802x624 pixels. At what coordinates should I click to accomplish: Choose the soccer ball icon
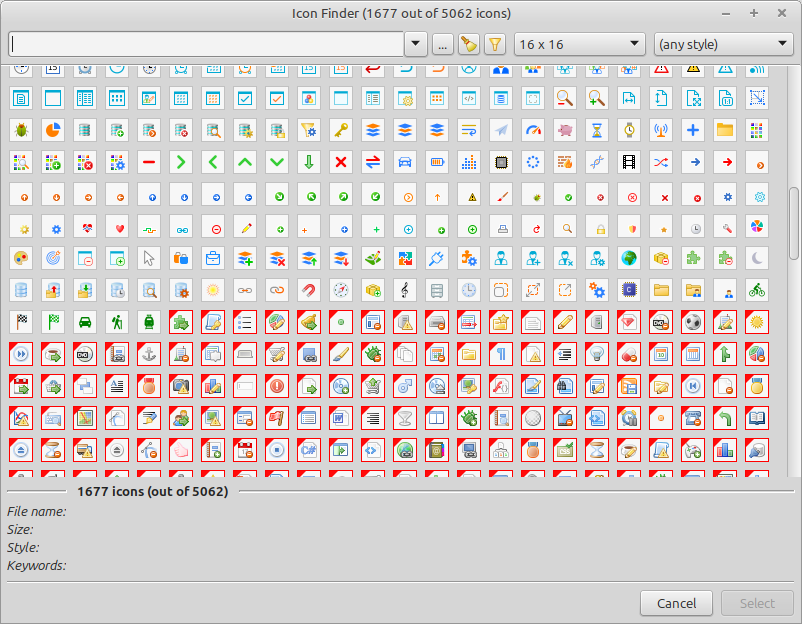click(693, 322)
